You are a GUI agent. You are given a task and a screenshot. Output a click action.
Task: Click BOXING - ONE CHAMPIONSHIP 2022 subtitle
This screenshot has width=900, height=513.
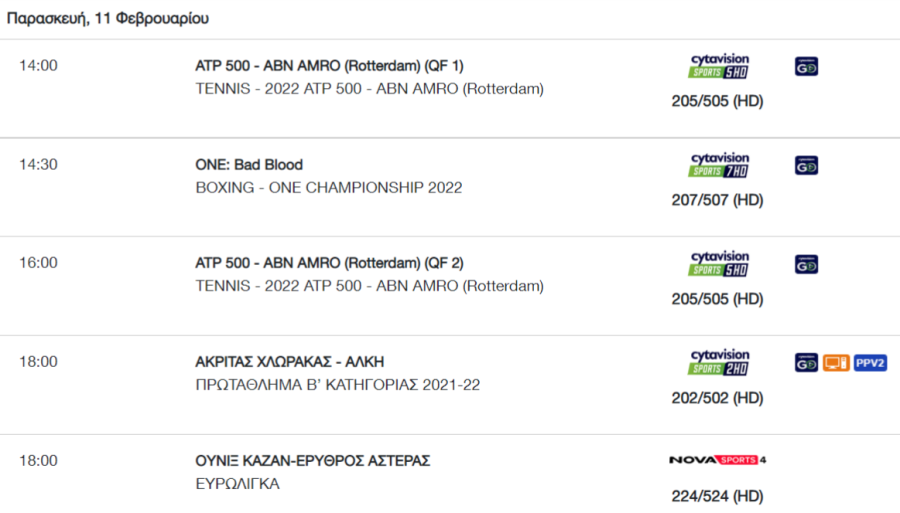[x=328, y=187]
